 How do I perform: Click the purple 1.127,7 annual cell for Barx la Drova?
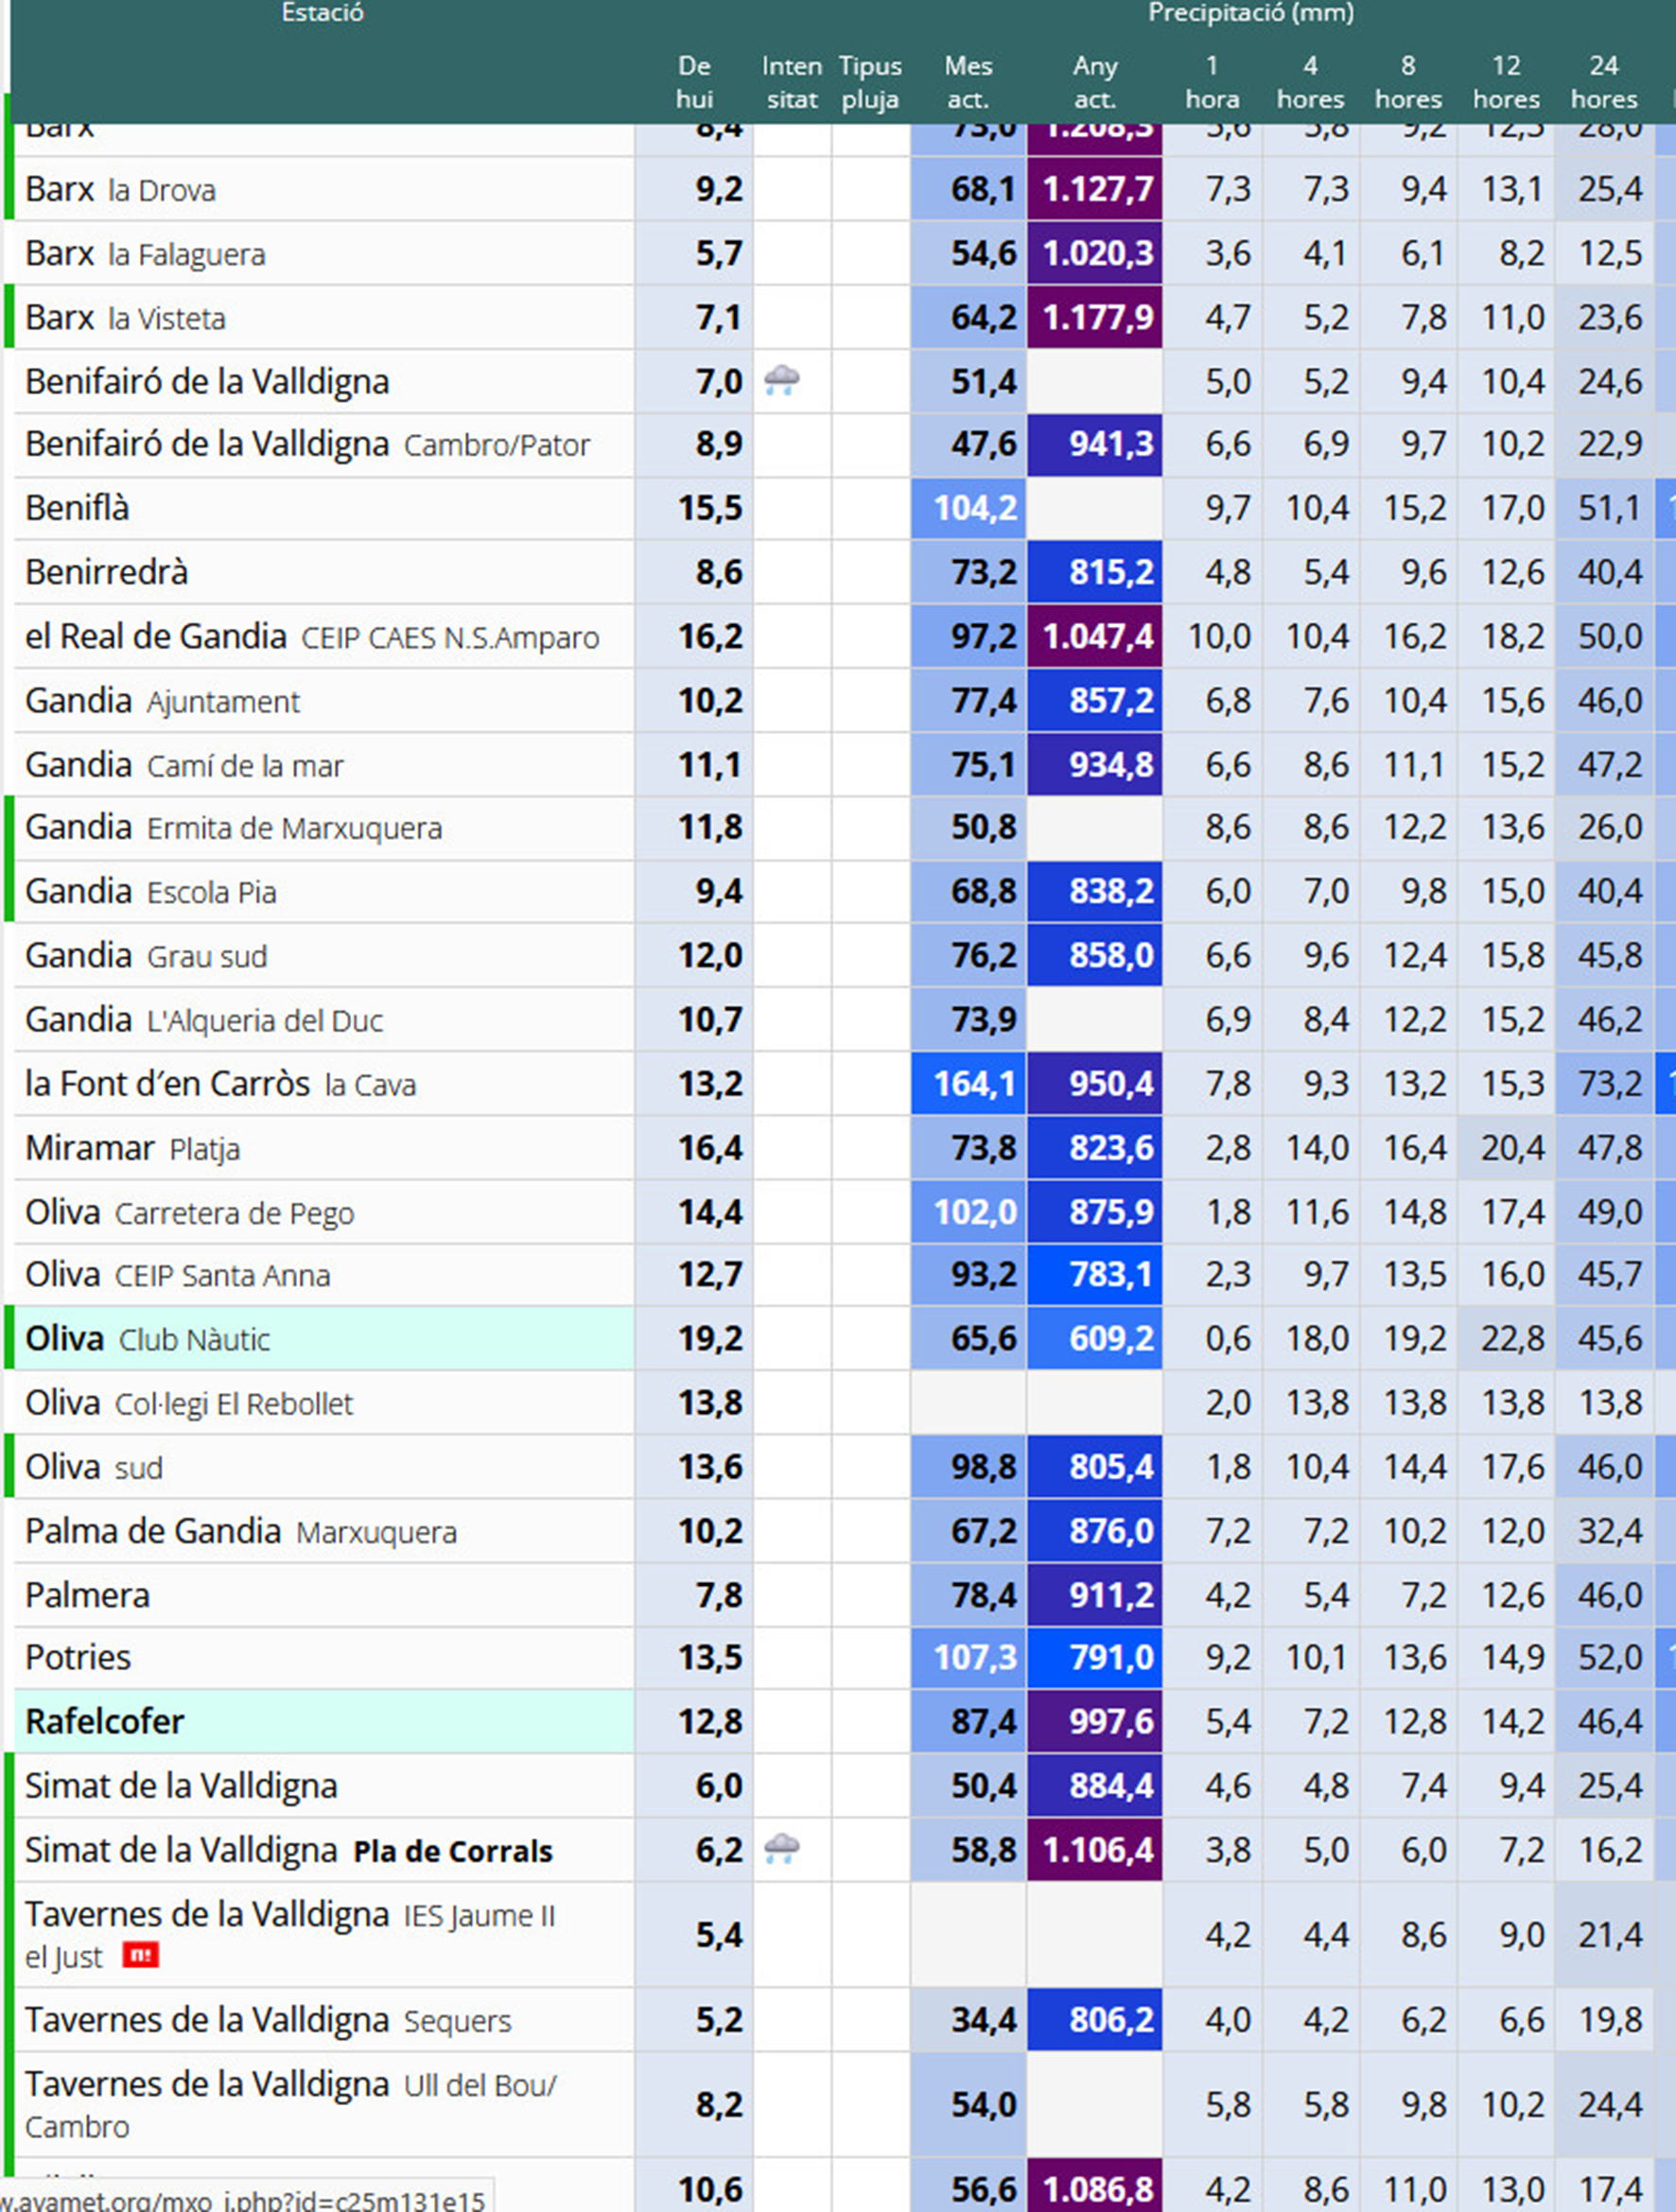tap(1095, 189)
